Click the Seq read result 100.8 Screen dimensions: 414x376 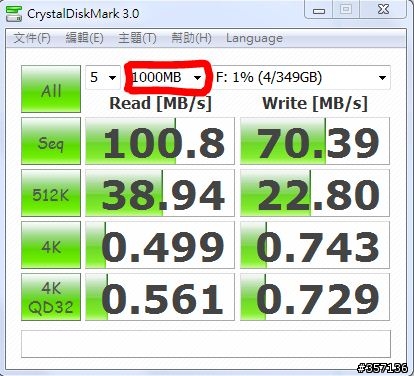[160, 141]
